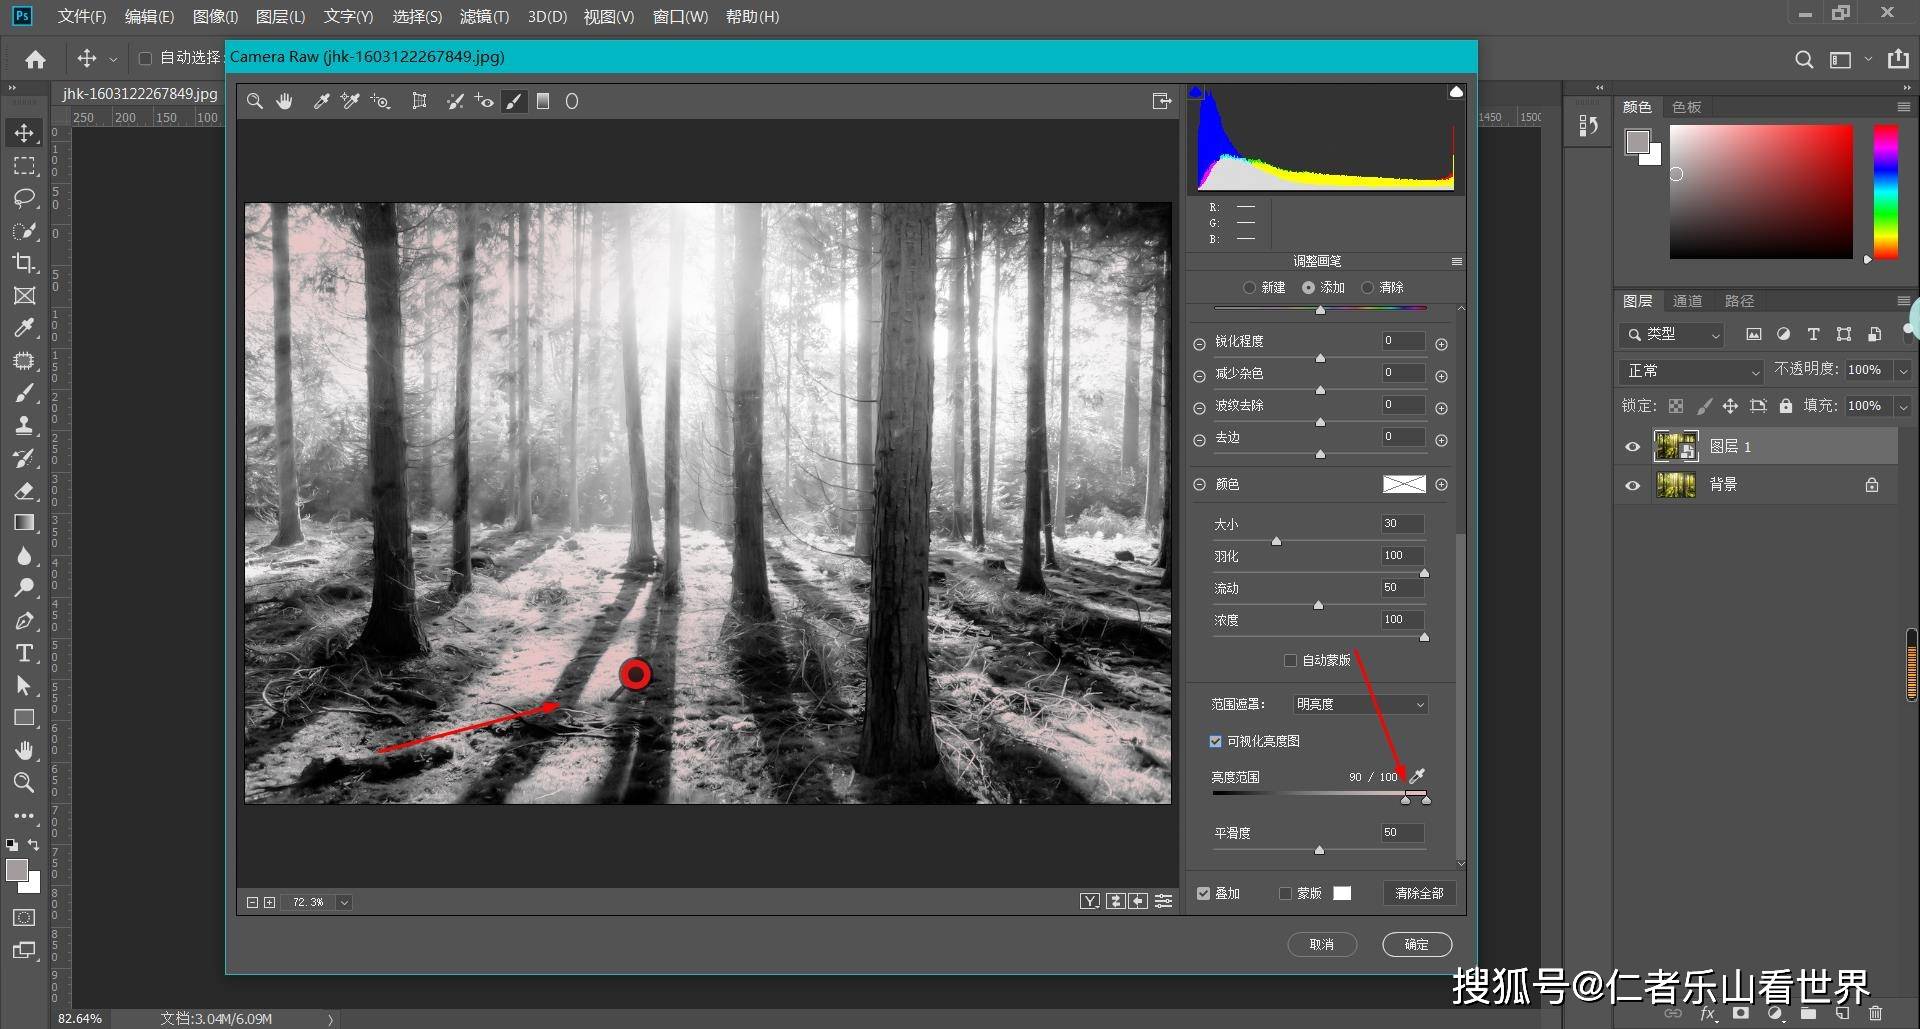Select the Add brush radio button
The height and width of the screenshot is (1029, 1920).
[x=1308, y=287]
